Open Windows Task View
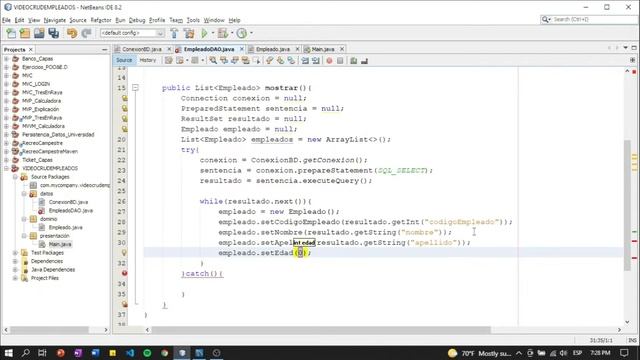 point(42,353)
